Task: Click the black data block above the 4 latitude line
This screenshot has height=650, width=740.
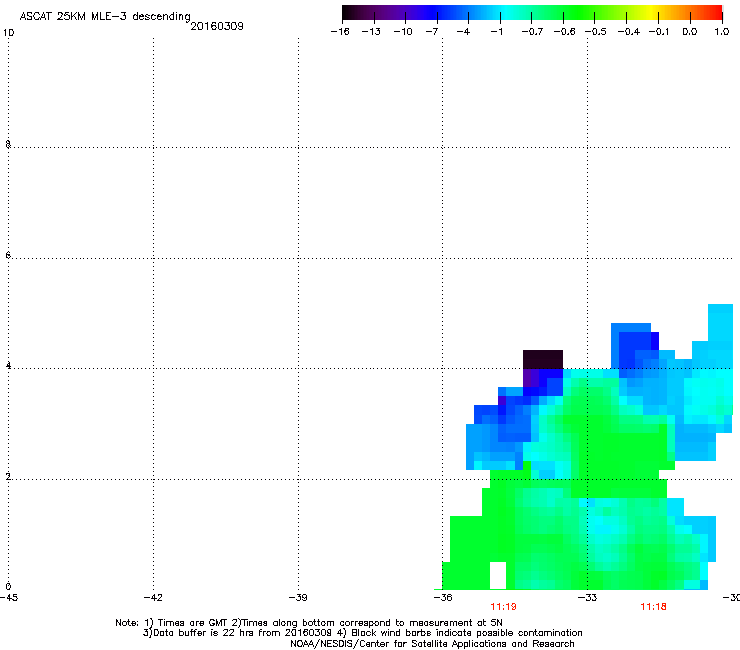Action: click(543, 359)
